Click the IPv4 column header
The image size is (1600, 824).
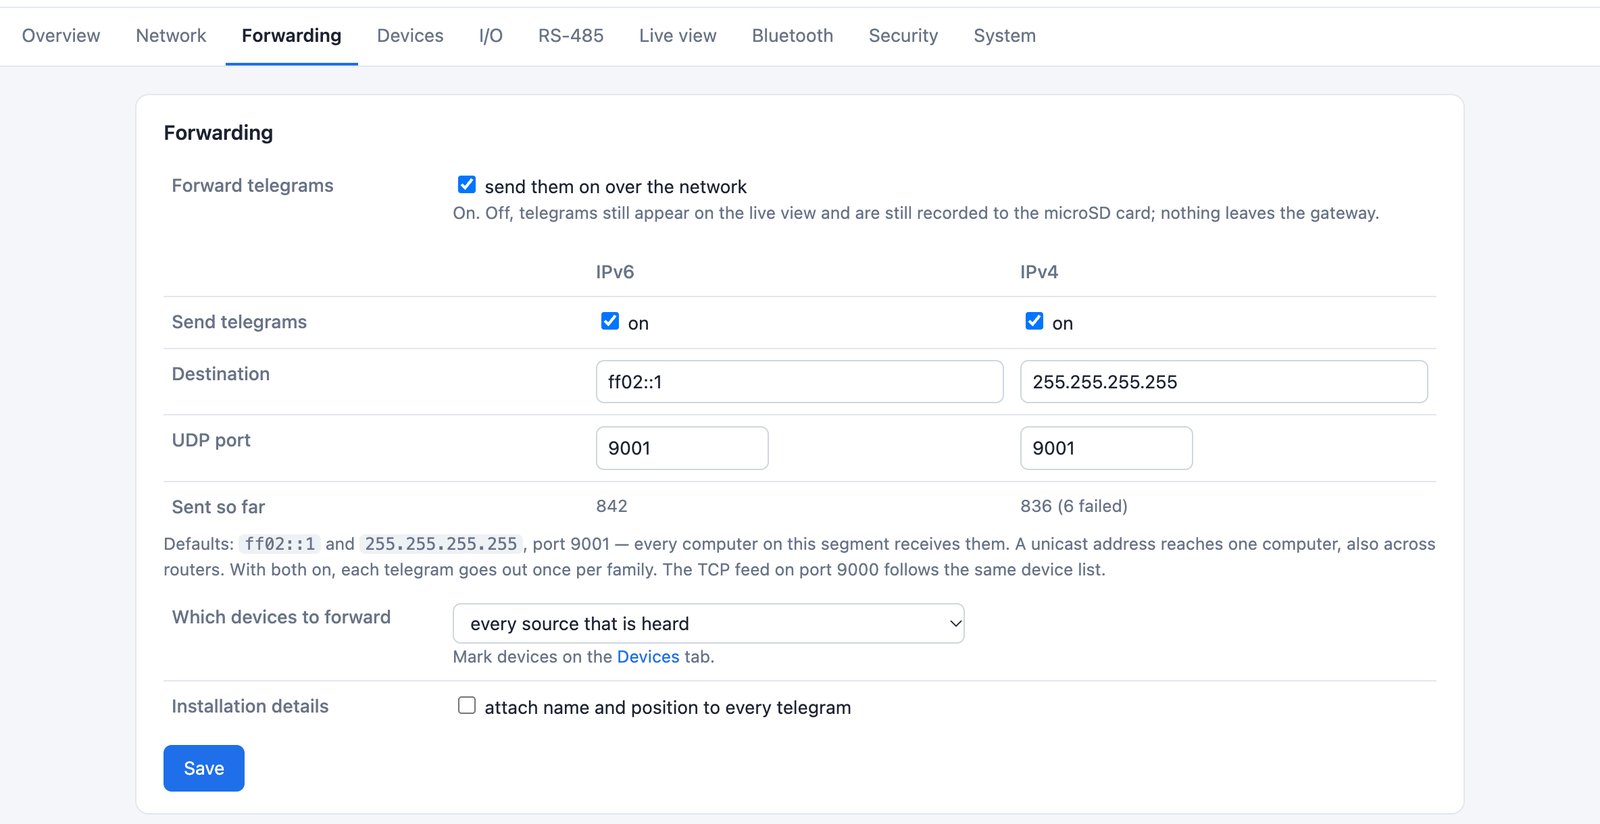tap(1039, 272)
